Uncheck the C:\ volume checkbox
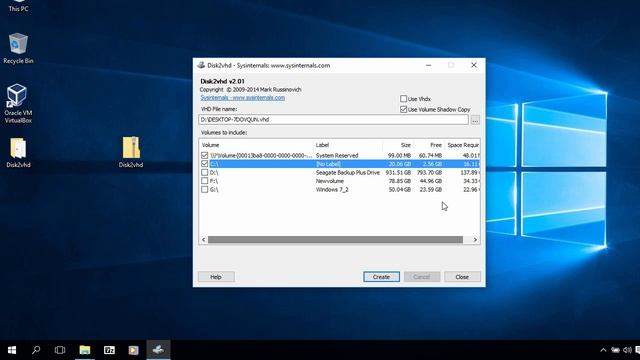Screen dimensions: 640x360 coord(204,164)
